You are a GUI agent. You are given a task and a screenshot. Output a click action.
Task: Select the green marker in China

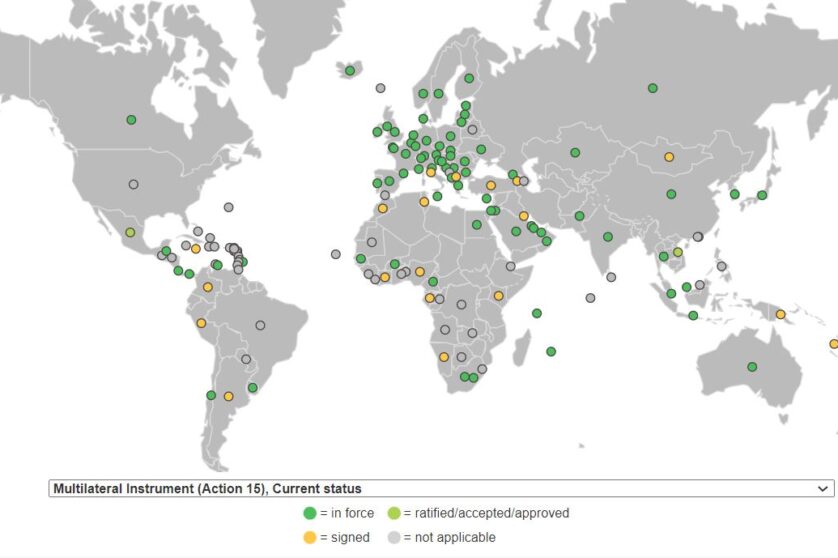coord(672,194)
